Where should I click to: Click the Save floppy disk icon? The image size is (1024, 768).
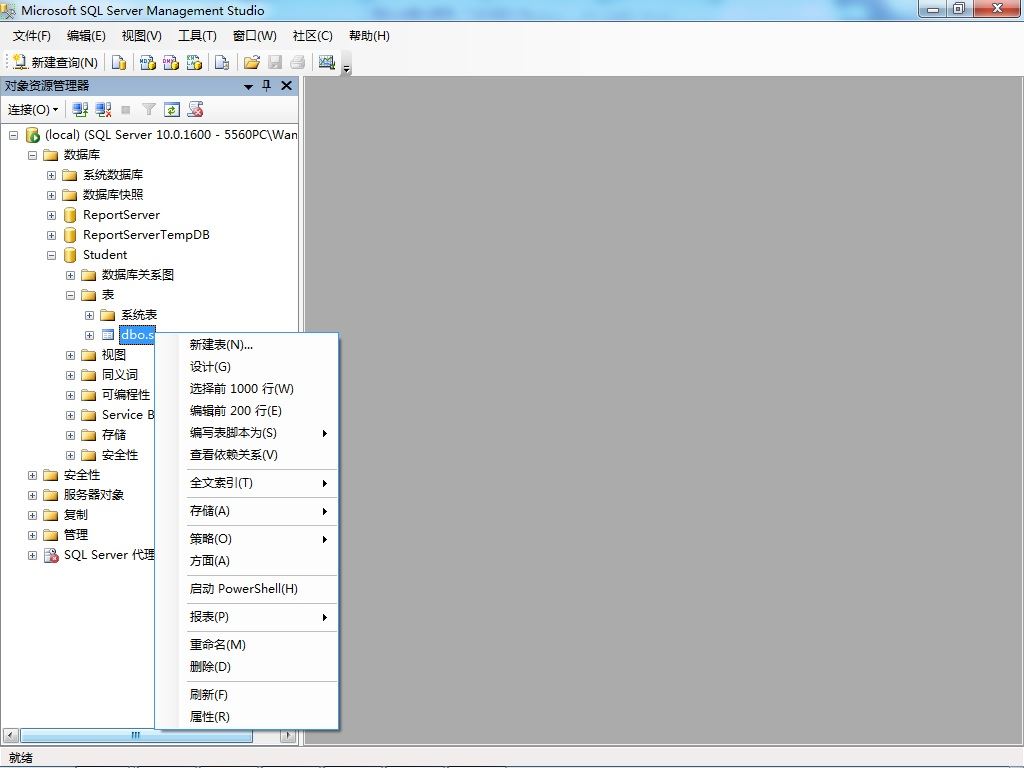[x=275, y=62]
